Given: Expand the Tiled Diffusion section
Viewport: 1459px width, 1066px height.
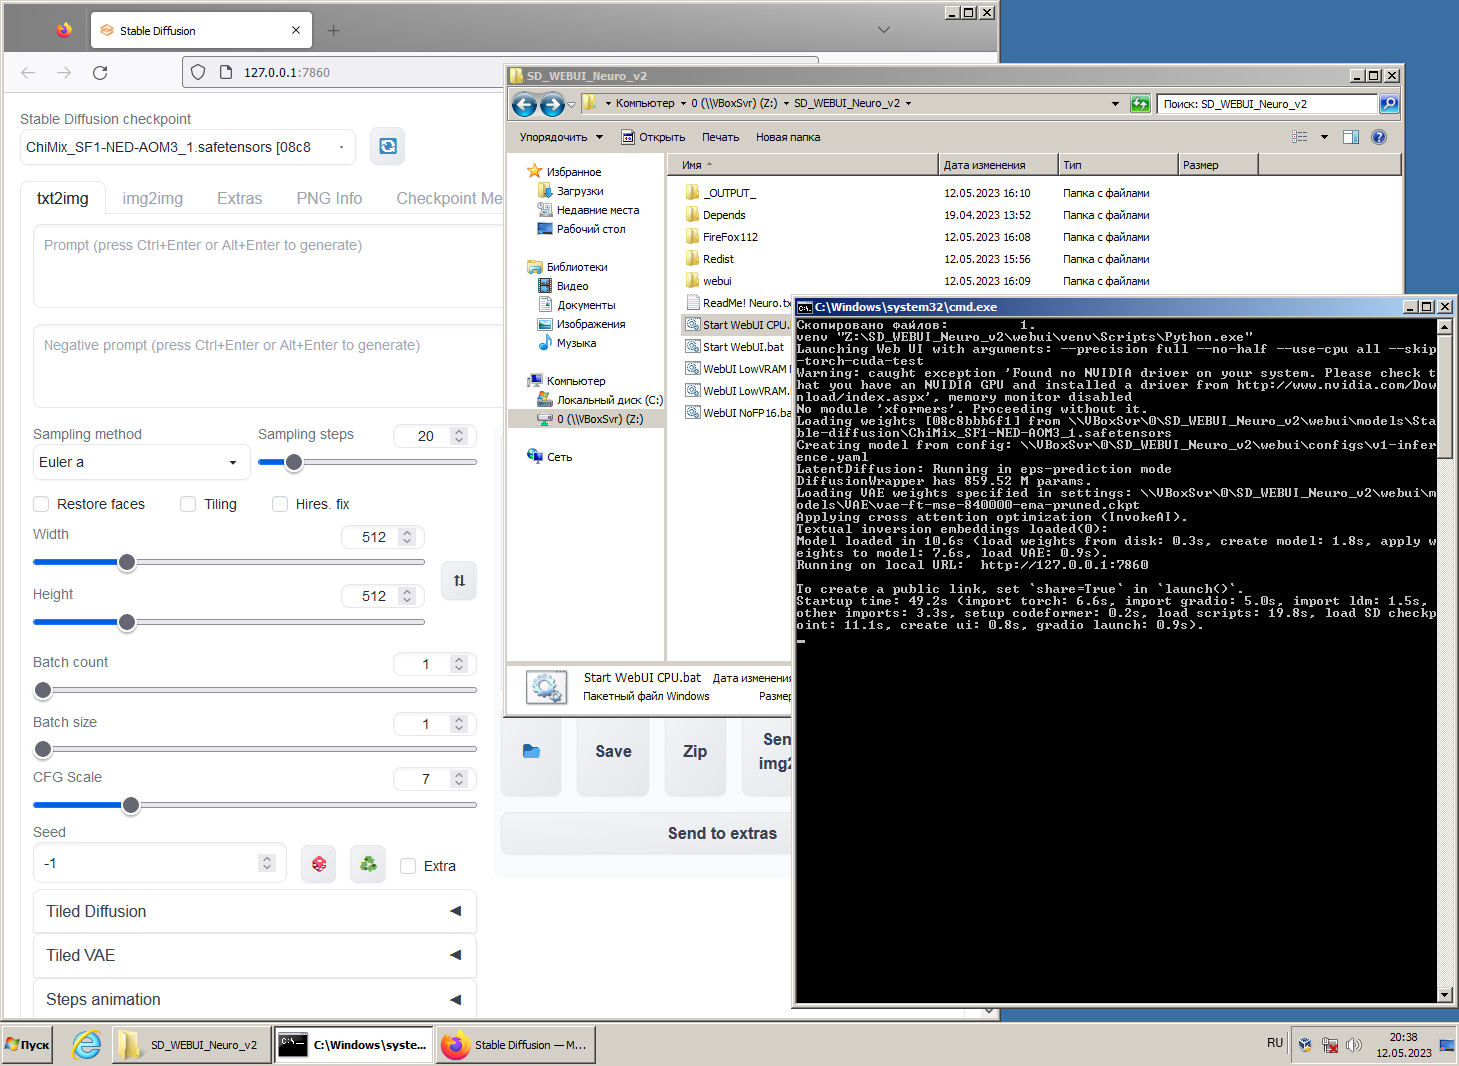Looking at the screenshot, I should (255, 911).
